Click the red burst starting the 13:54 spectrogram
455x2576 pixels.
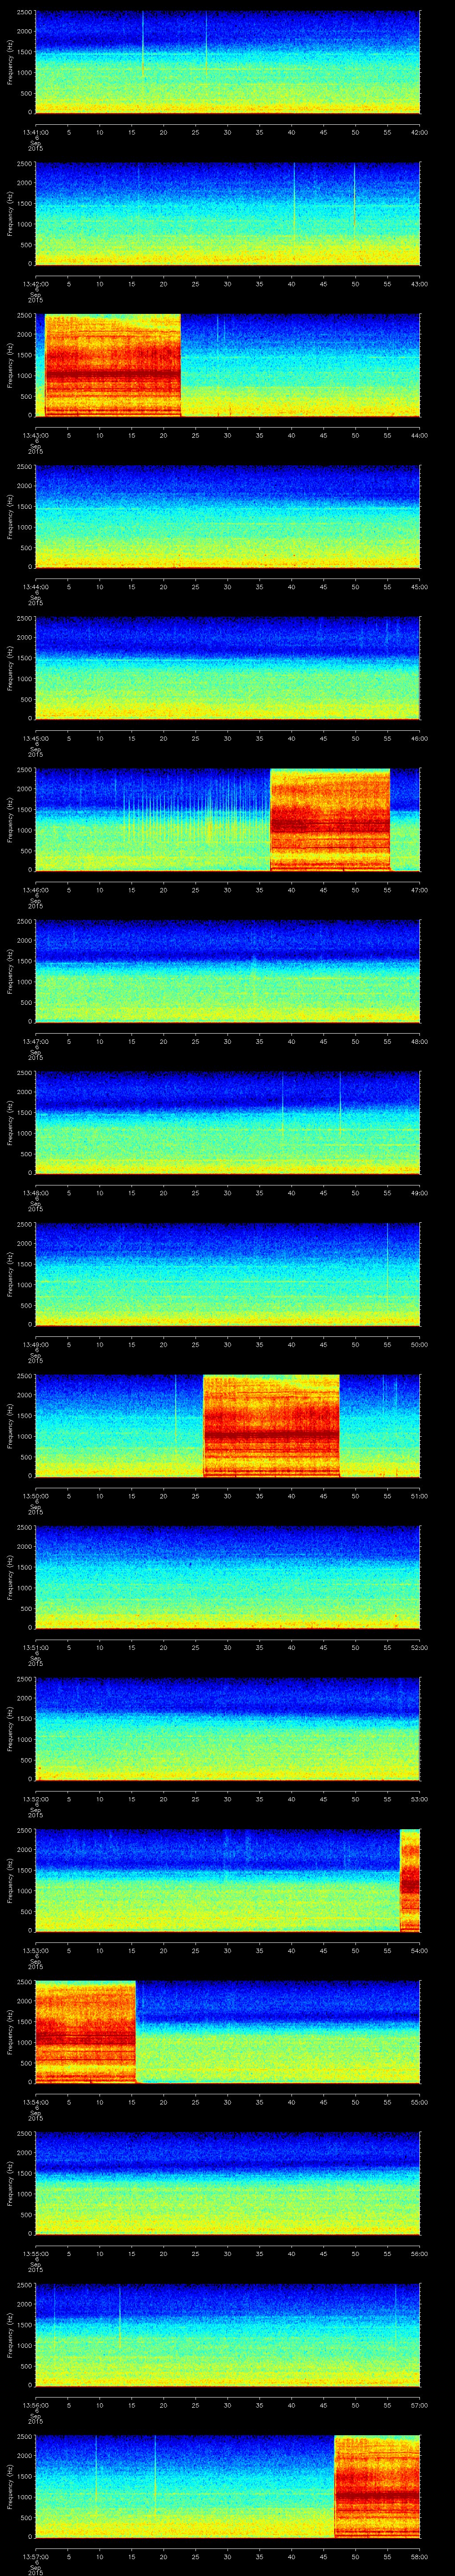85,2031
